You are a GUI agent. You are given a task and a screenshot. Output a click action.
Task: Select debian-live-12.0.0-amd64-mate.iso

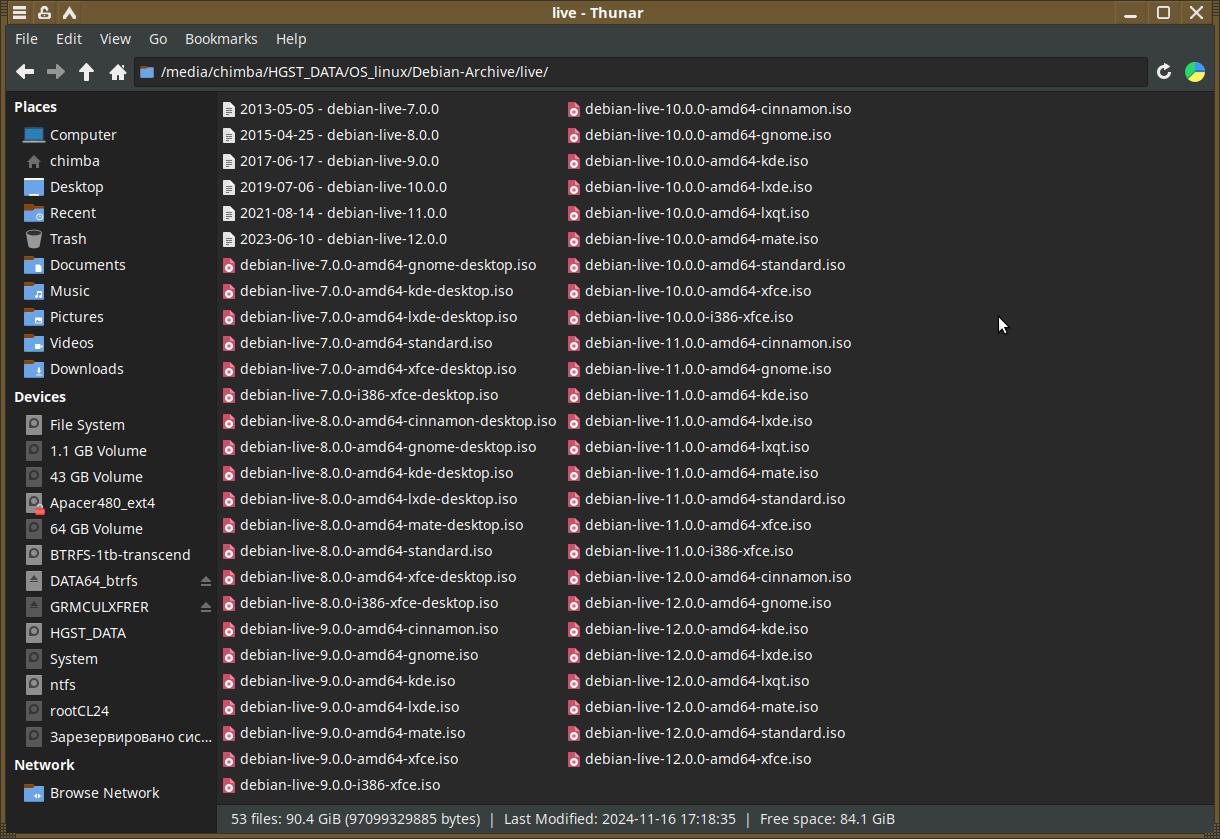tap(693, 707)
